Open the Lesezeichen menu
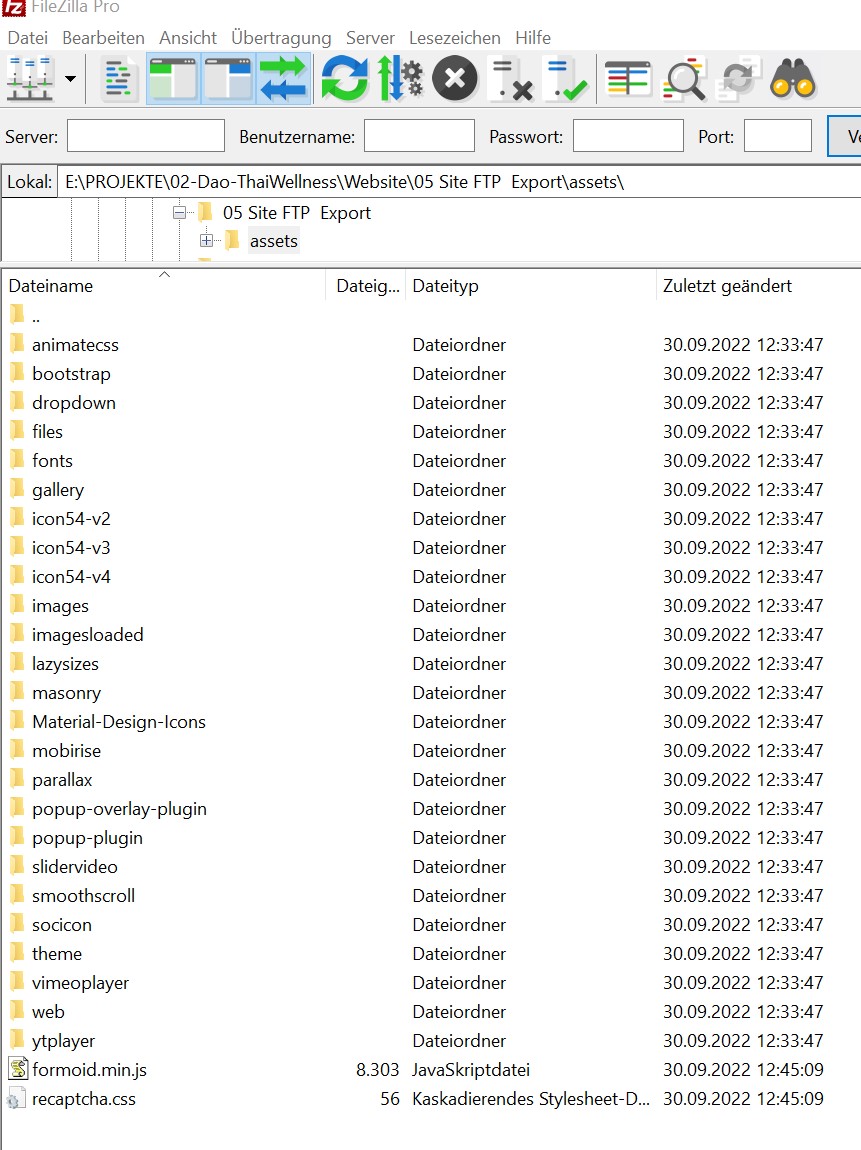 (x=454, y=38)
